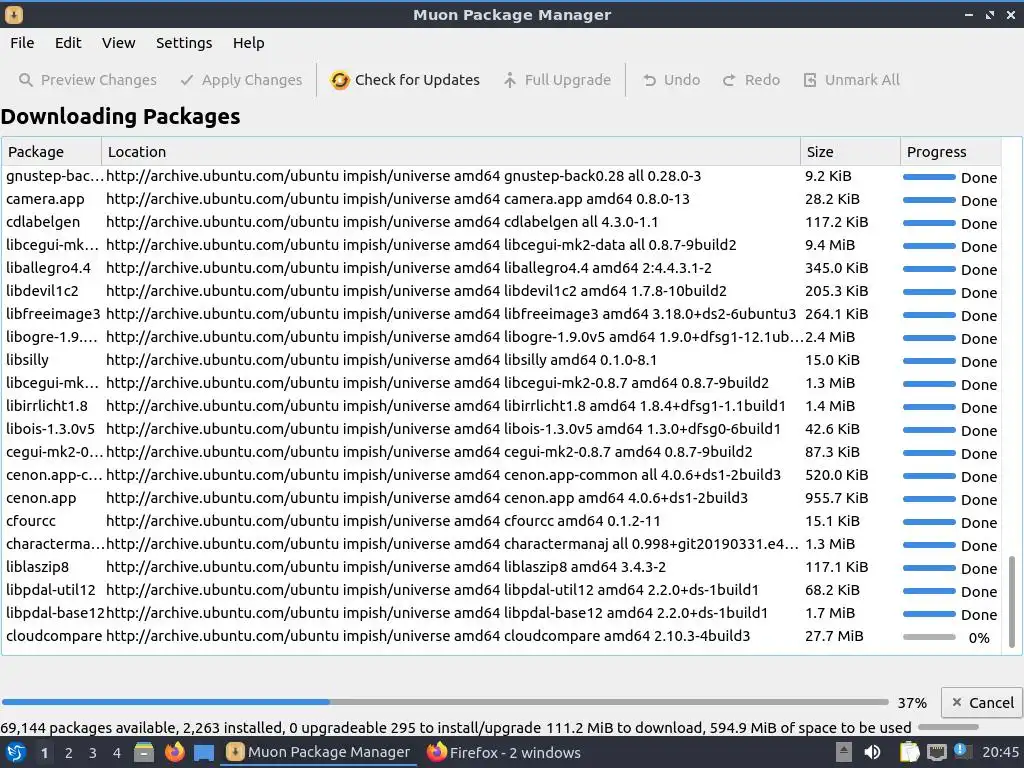The height and width of the screenshot is (768, 1024).
Task: Click the 27.7 MiB size cell
Action: click(834, 636)
